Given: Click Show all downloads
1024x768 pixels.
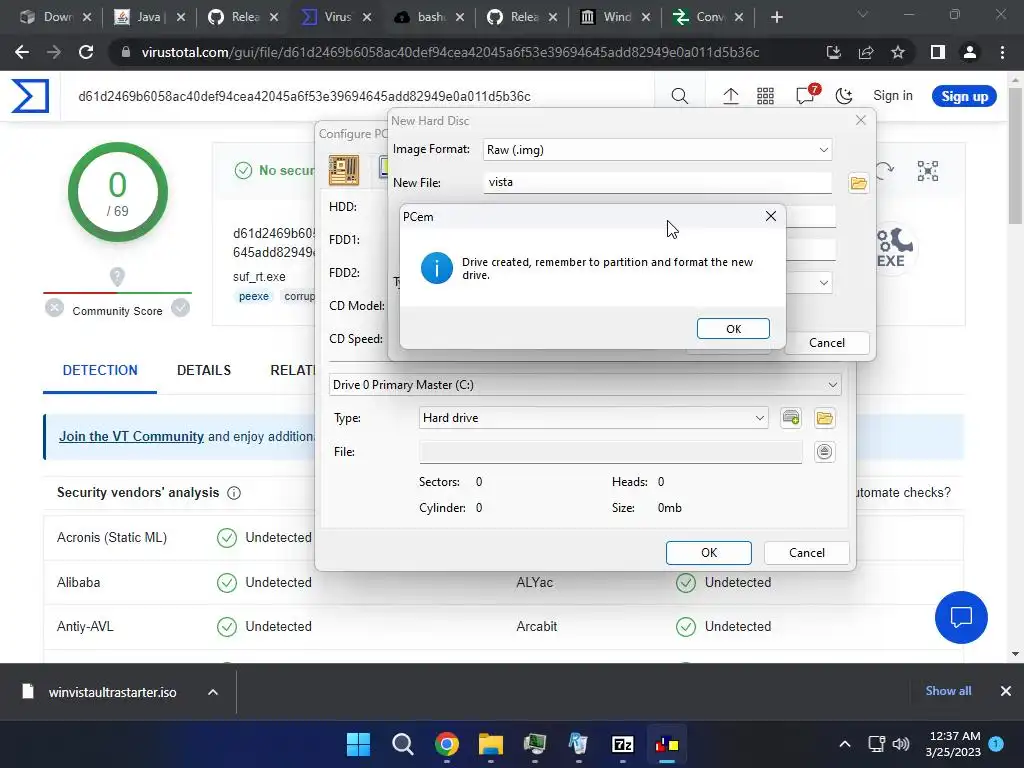Looking at the screenshot, I should [x=948, y=691].
